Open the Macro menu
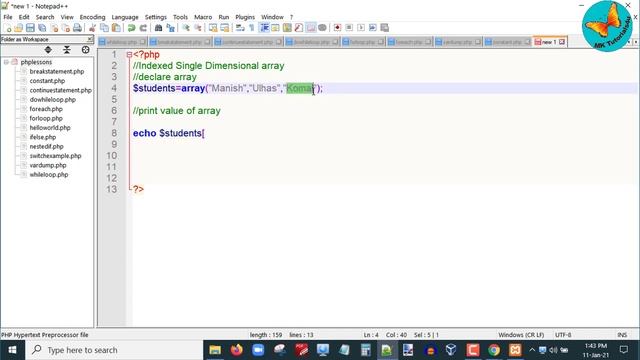The image size is (640, 360). tap(203, 17)
